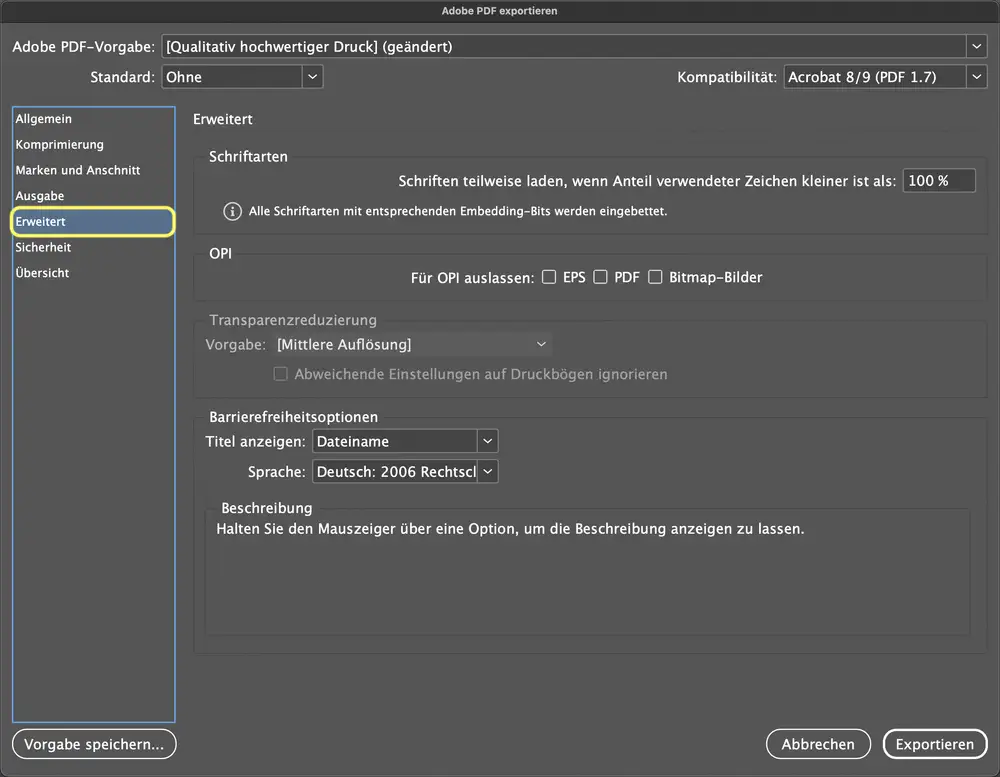Click the Erweitert panel heading

point(223,119)
